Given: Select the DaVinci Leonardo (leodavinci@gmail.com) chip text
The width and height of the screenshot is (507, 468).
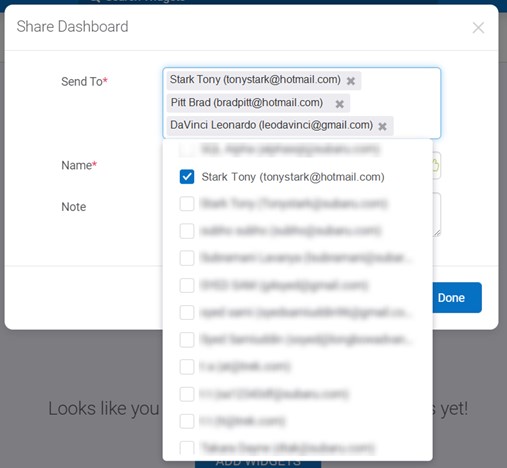Looking at the screenshot, I should 271,125.
